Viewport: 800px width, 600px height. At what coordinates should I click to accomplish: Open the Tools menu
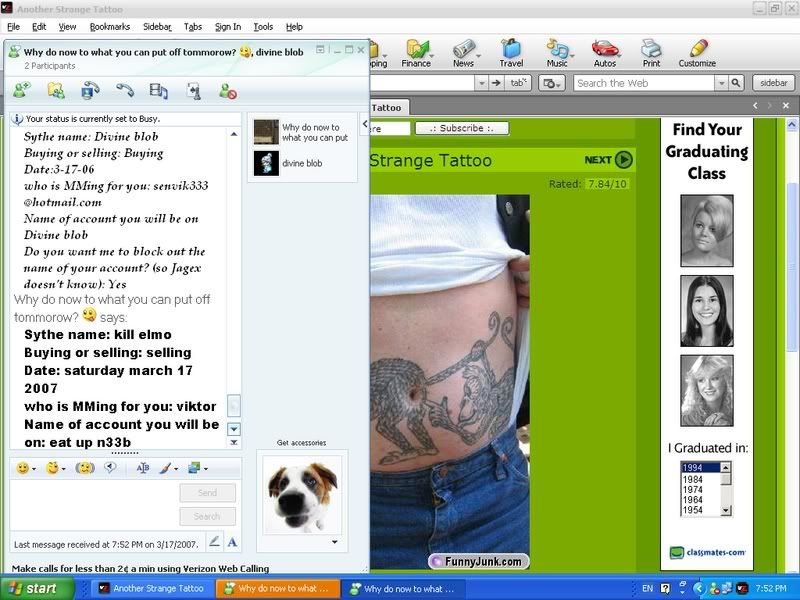(x=263, y=27)
